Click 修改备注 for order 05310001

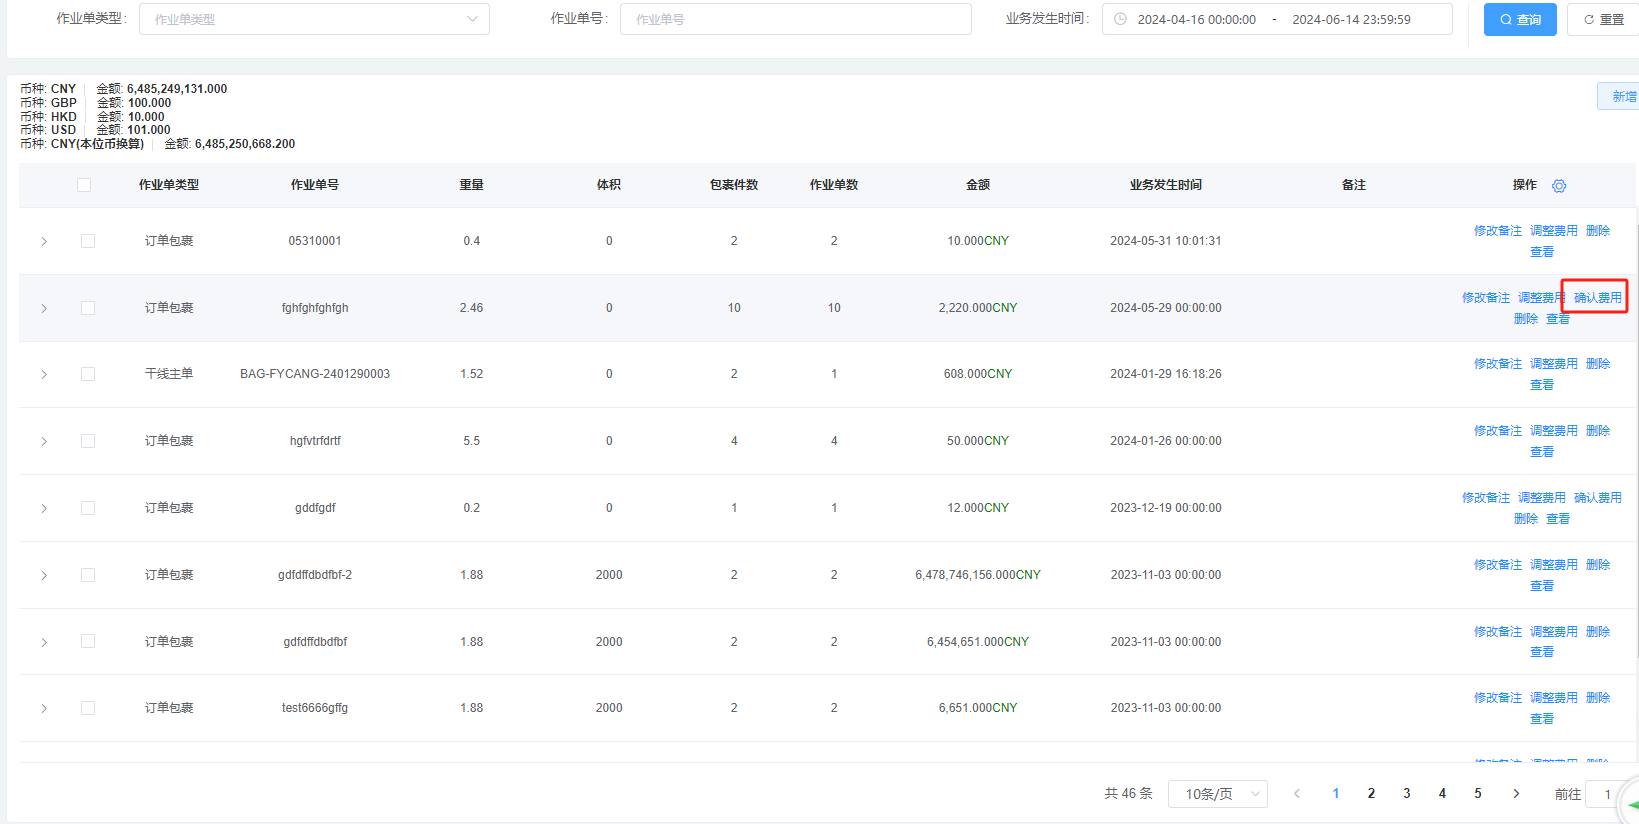pos(1497,231)
